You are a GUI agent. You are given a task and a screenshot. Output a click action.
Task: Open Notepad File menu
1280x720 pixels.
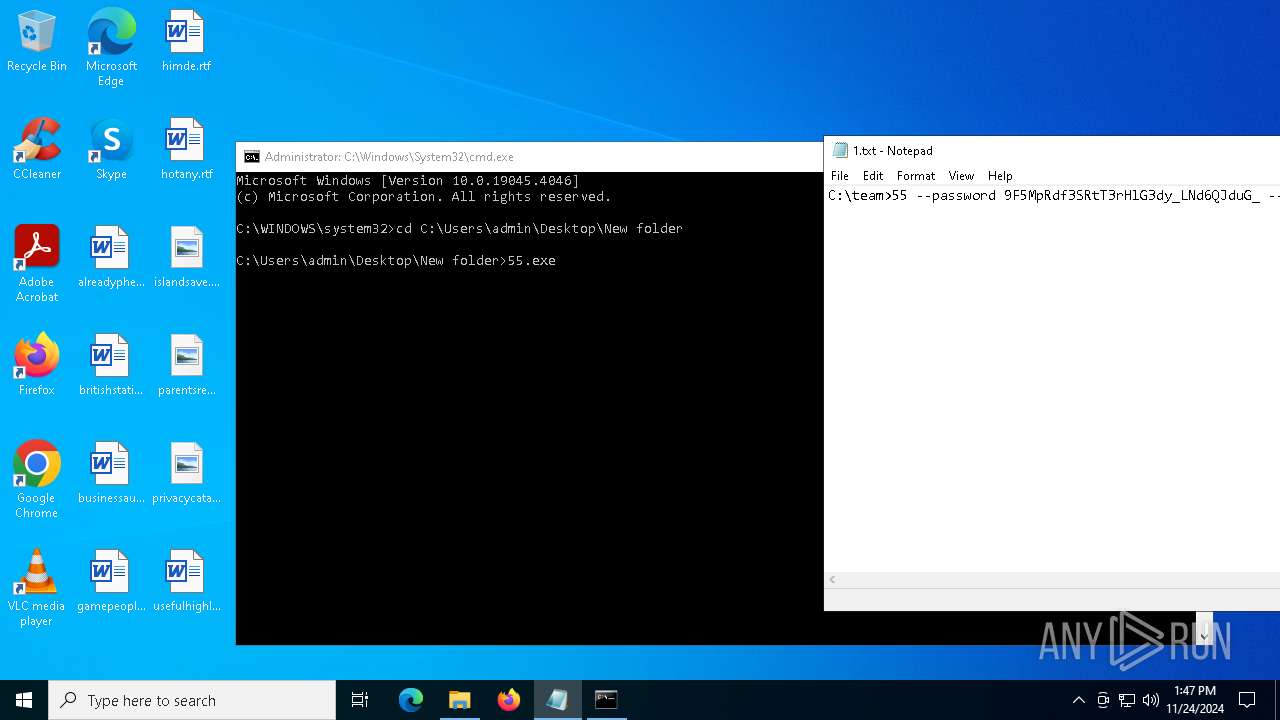click(x=840, y=176)
